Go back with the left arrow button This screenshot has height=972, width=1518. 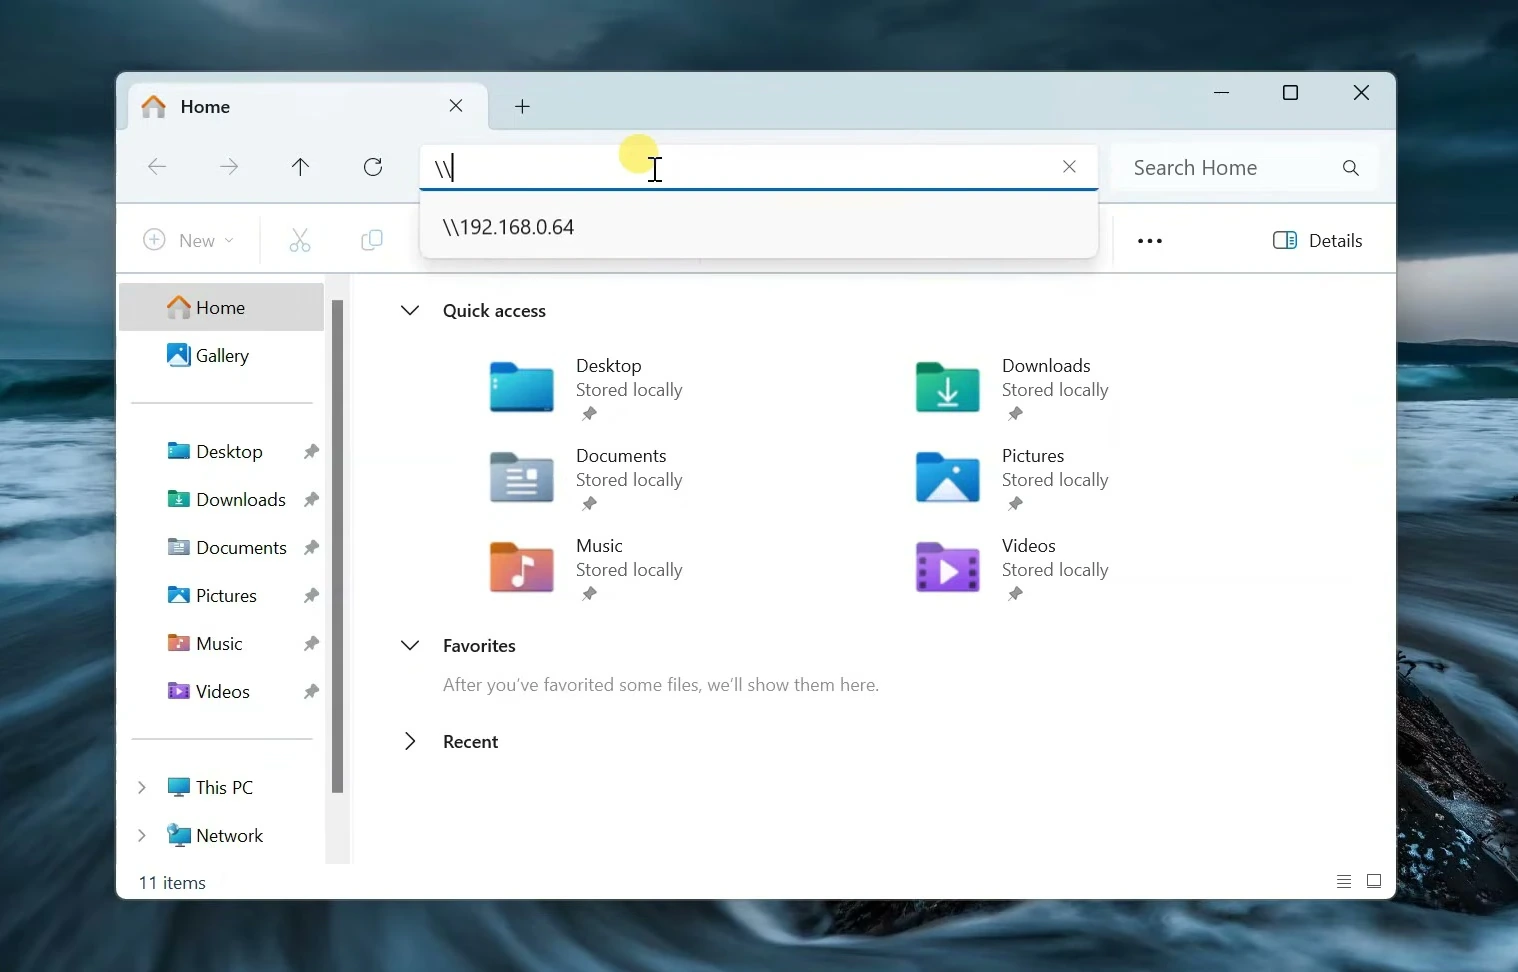click(x=157, y=167)
